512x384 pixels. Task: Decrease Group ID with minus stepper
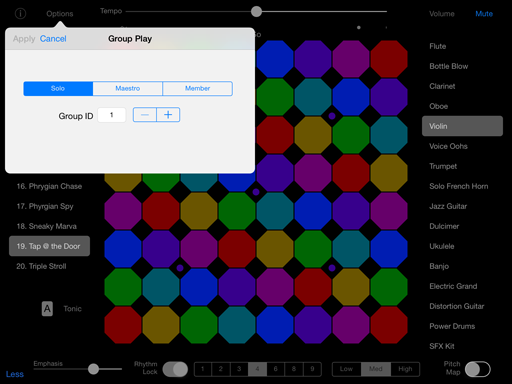[x=145, y=115]
